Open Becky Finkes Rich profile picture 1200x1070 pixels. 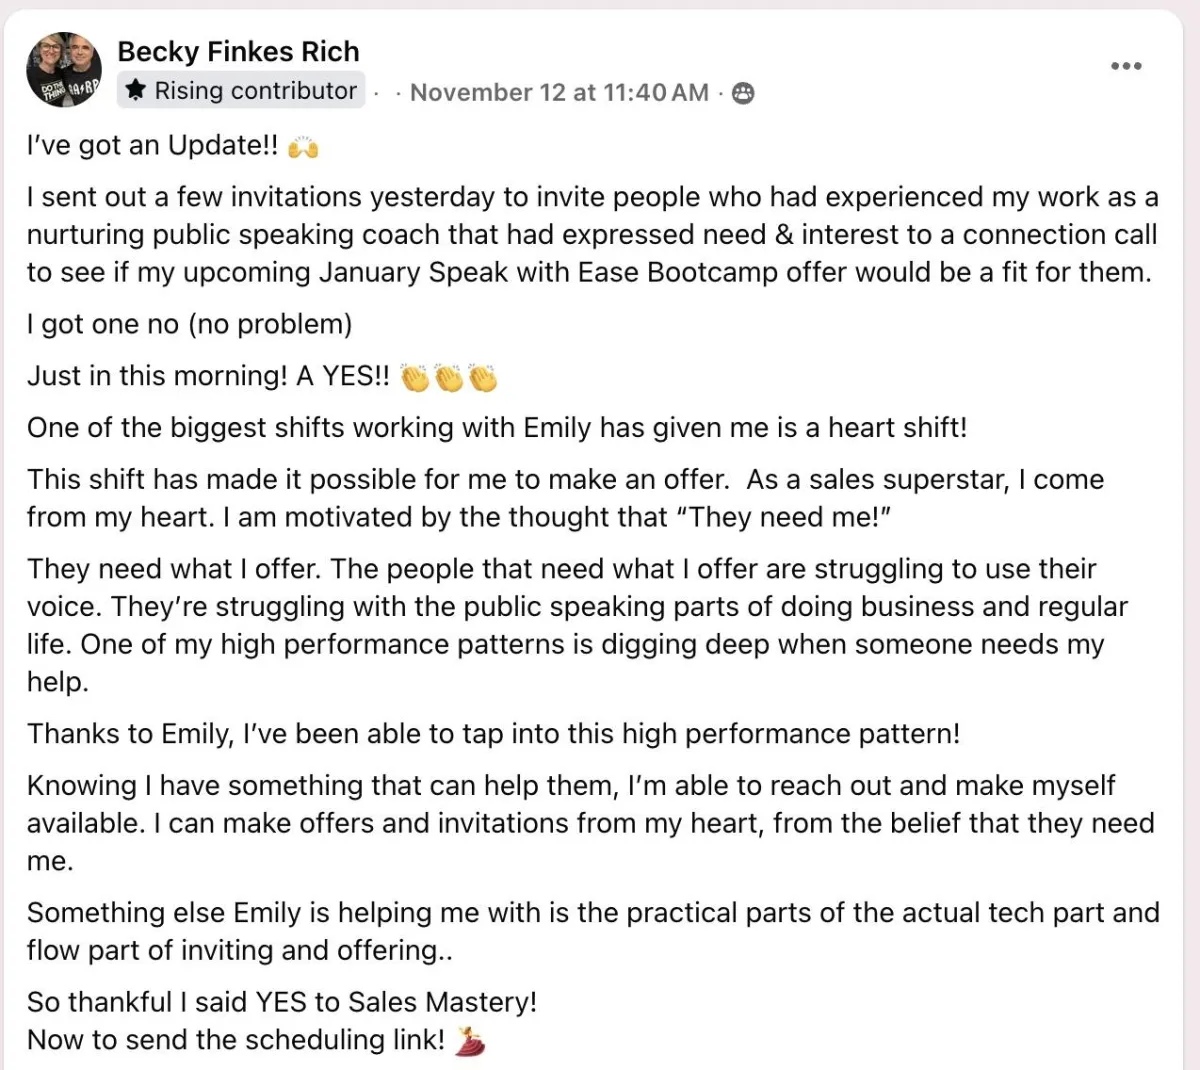coord(64,70)
